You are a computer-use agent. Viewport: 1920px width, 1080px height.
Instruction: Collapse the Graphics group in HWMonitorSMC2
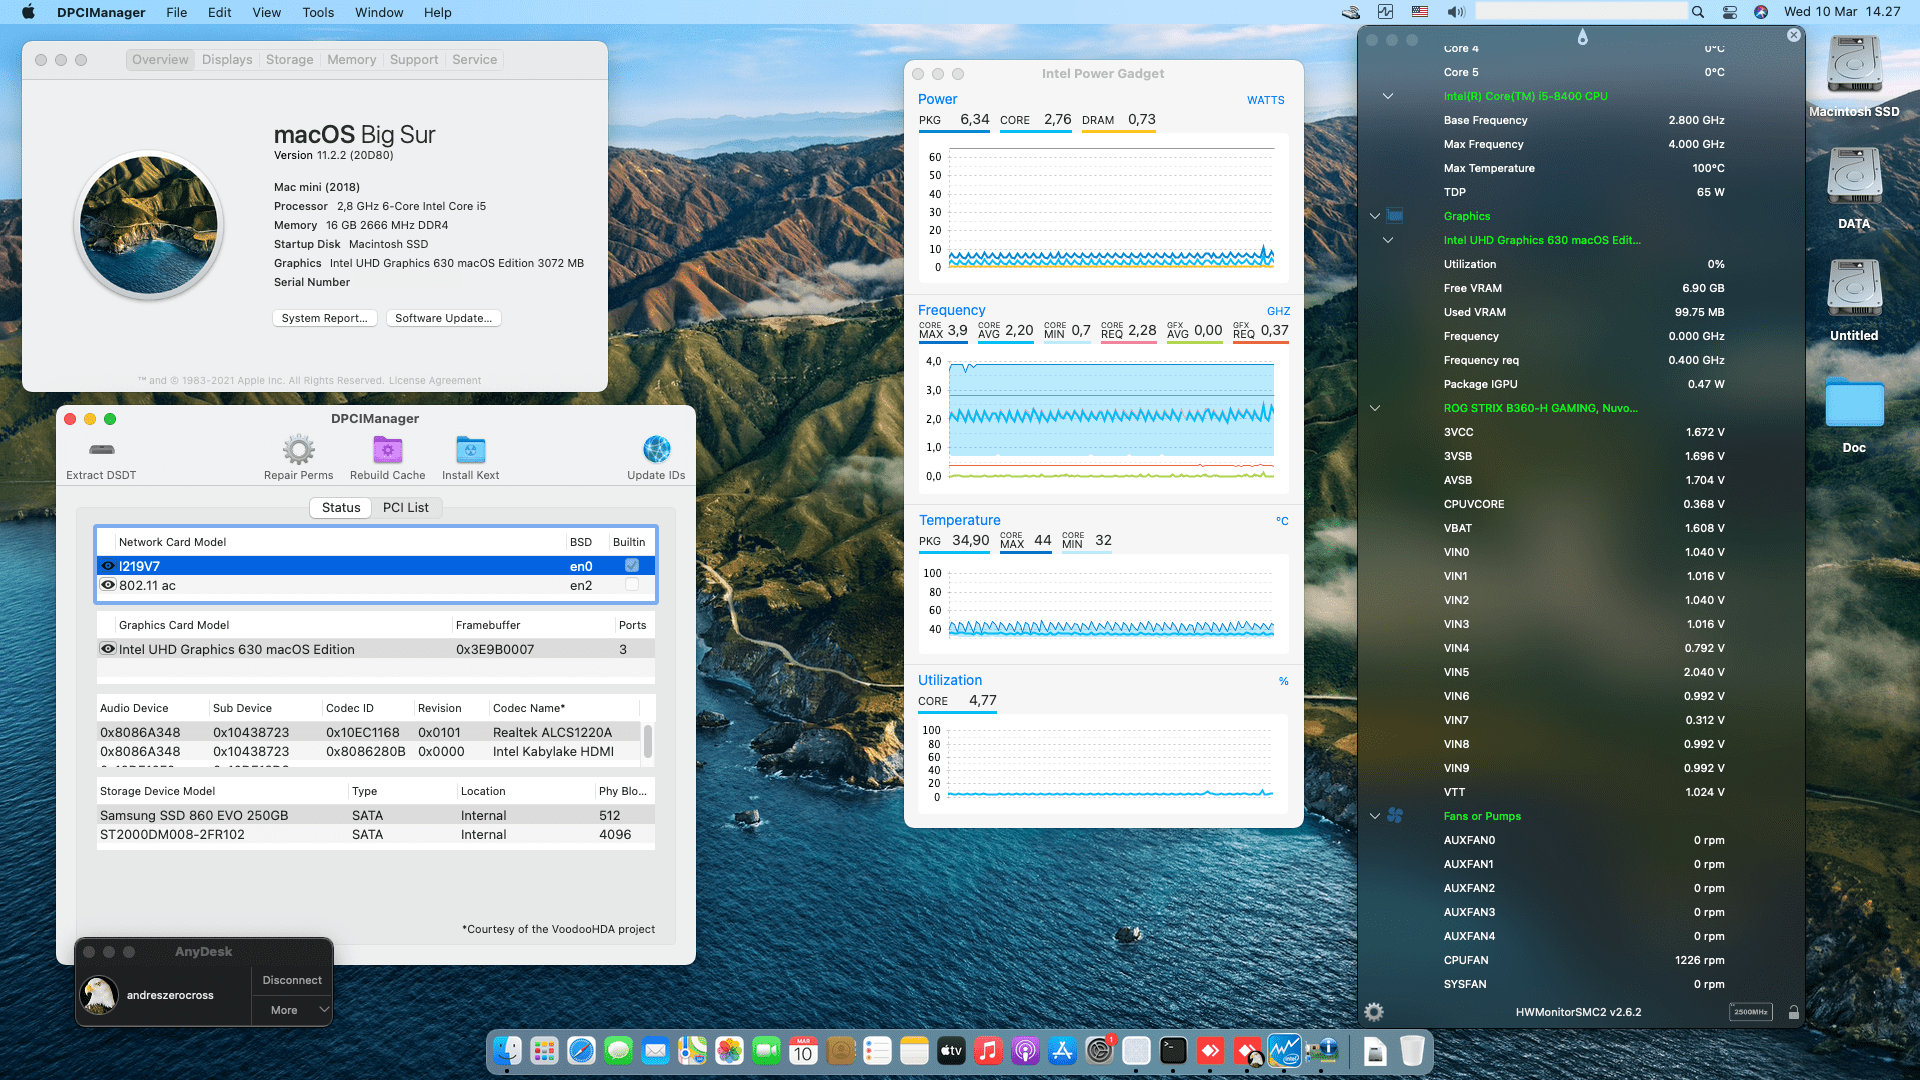(1375, 216)
